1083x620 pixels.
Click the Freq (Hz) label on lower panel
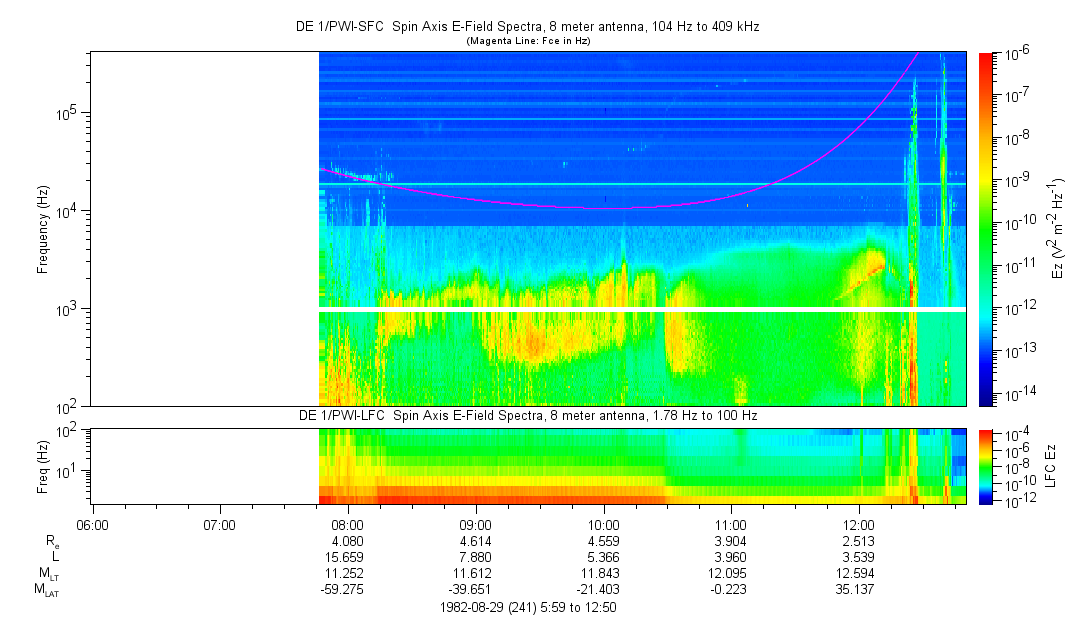point(43,465)
